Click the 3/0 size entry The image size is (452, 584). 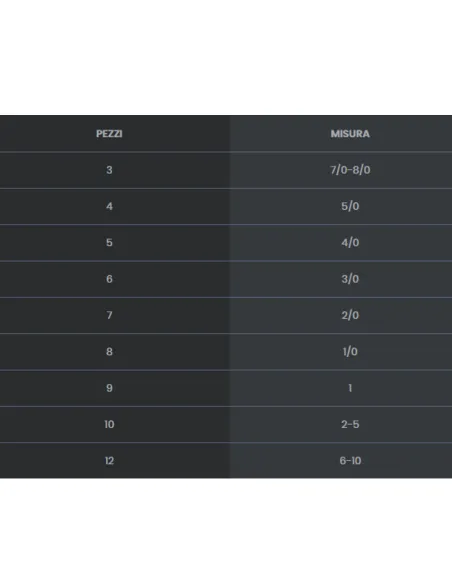click(350, 279)
